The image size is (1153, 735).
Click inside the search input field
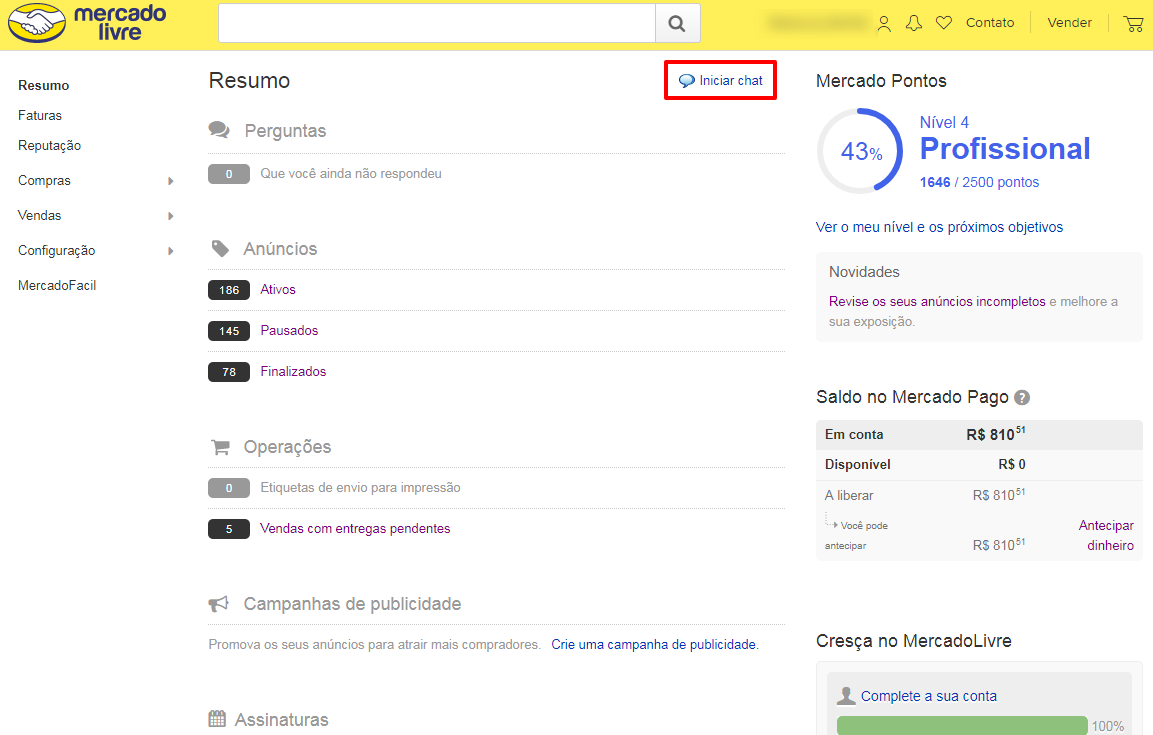pos(437,24)
